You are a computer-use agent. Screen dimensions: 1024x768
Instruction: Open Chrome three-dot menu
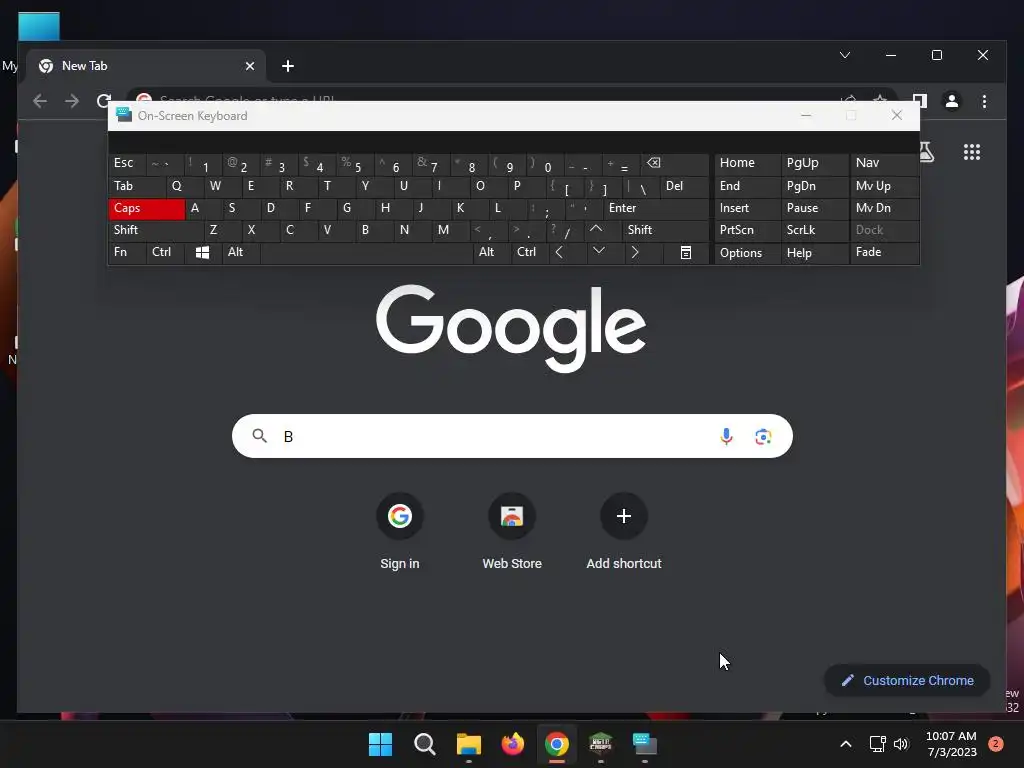(984, 101)
